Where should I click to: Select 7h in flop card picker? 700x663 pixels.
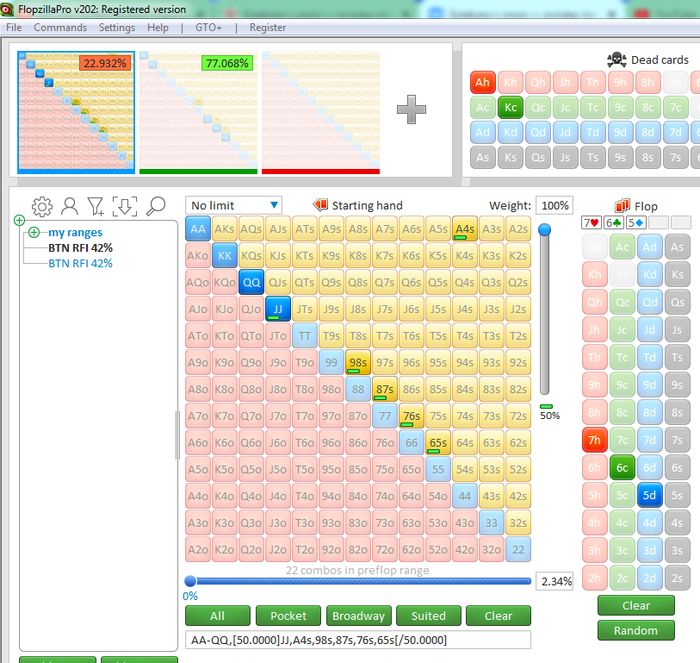click(x=595, y=440)
